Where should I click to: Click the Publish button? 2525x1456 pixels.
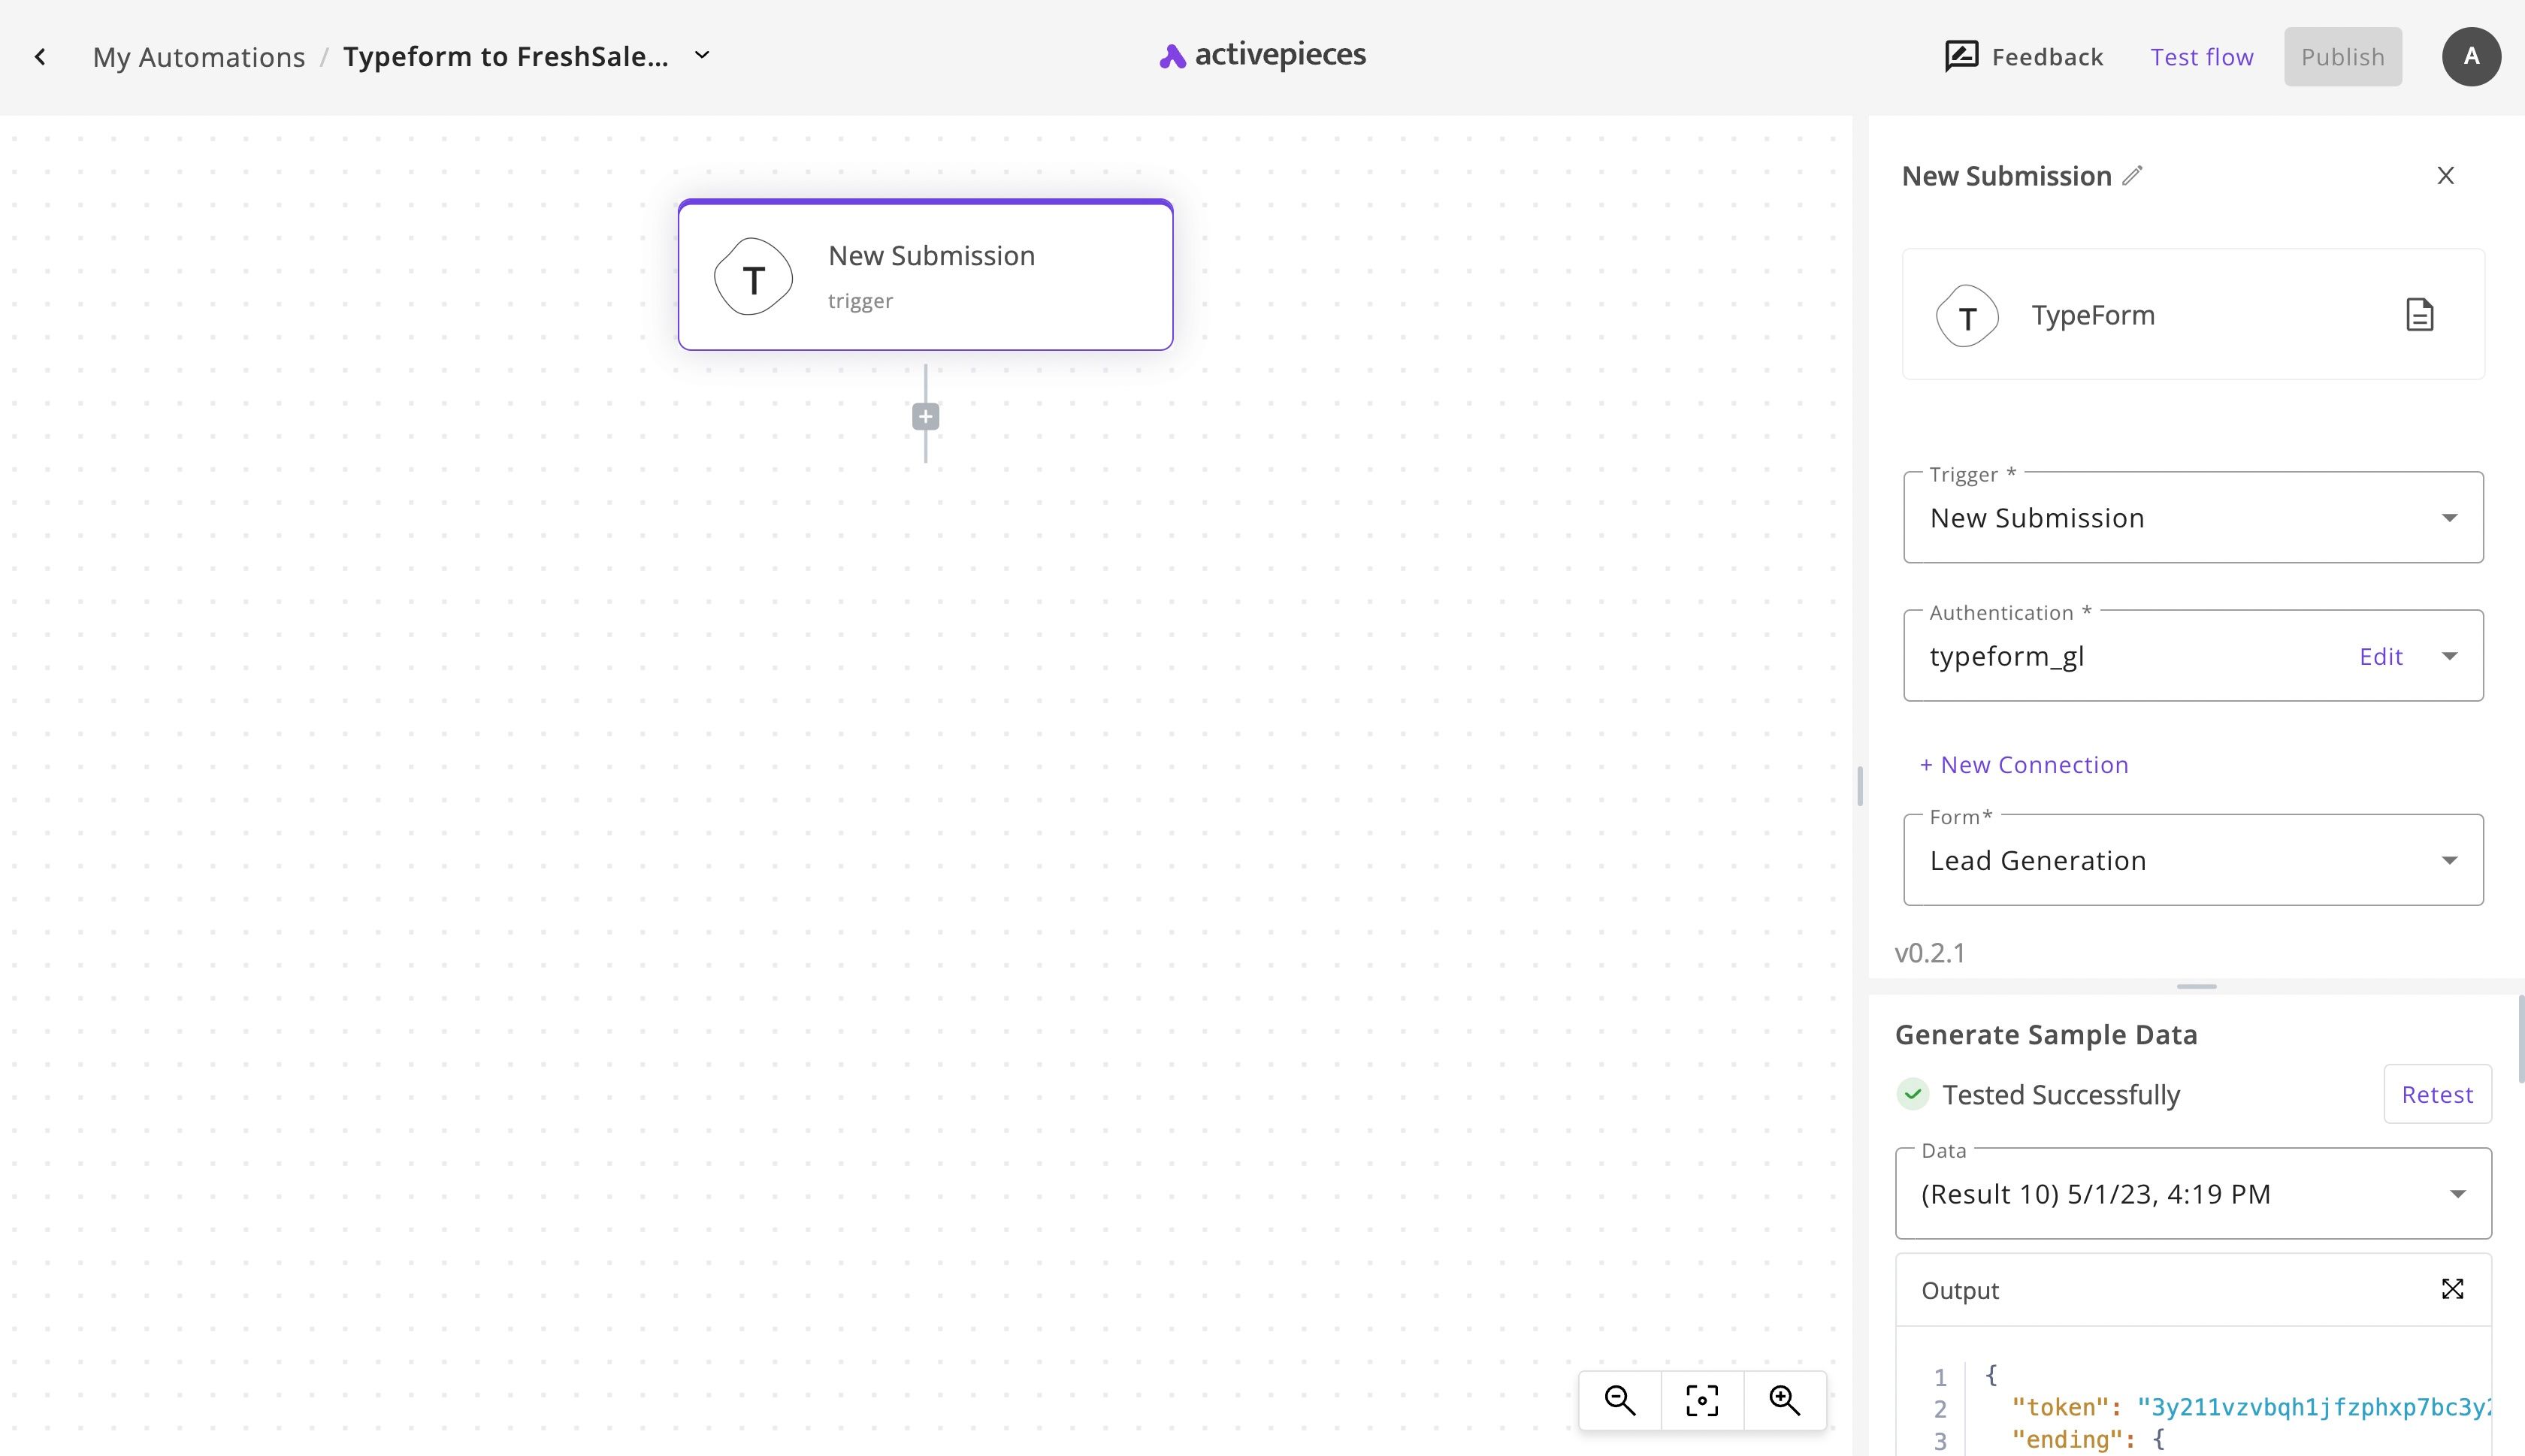(2342, 57)
